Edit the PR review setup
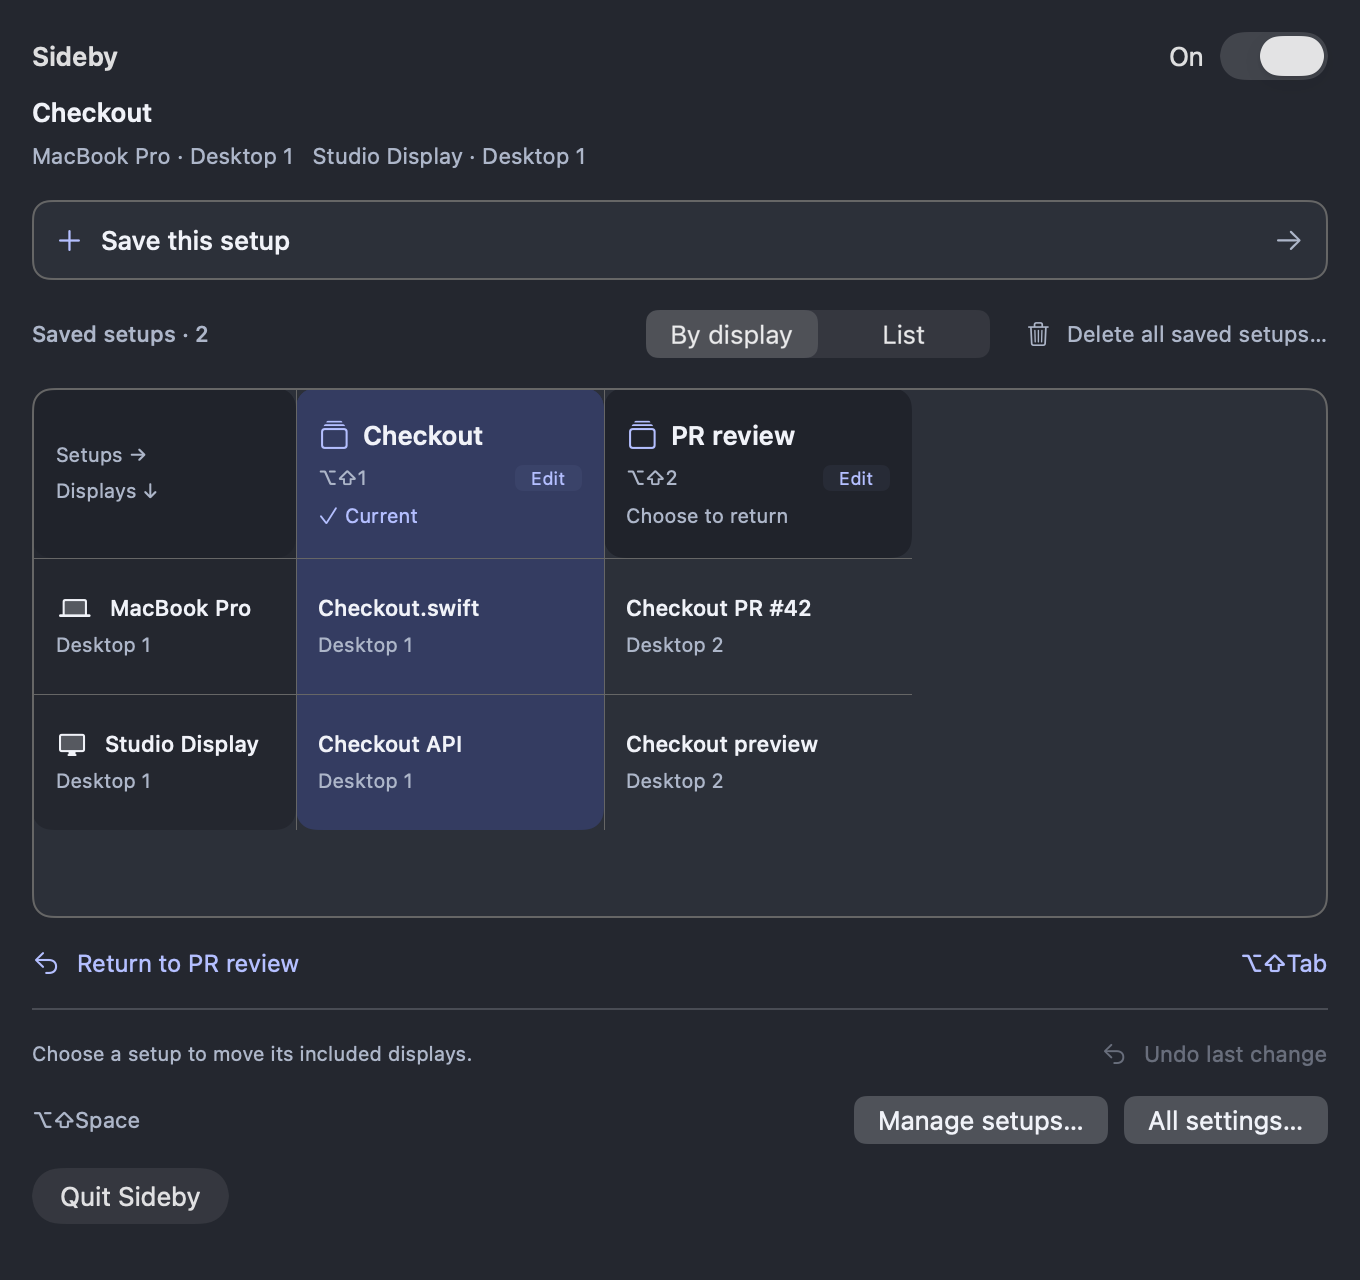Image resolution: width=1360 pixels, height=1280 pixels. pos(856,478)
